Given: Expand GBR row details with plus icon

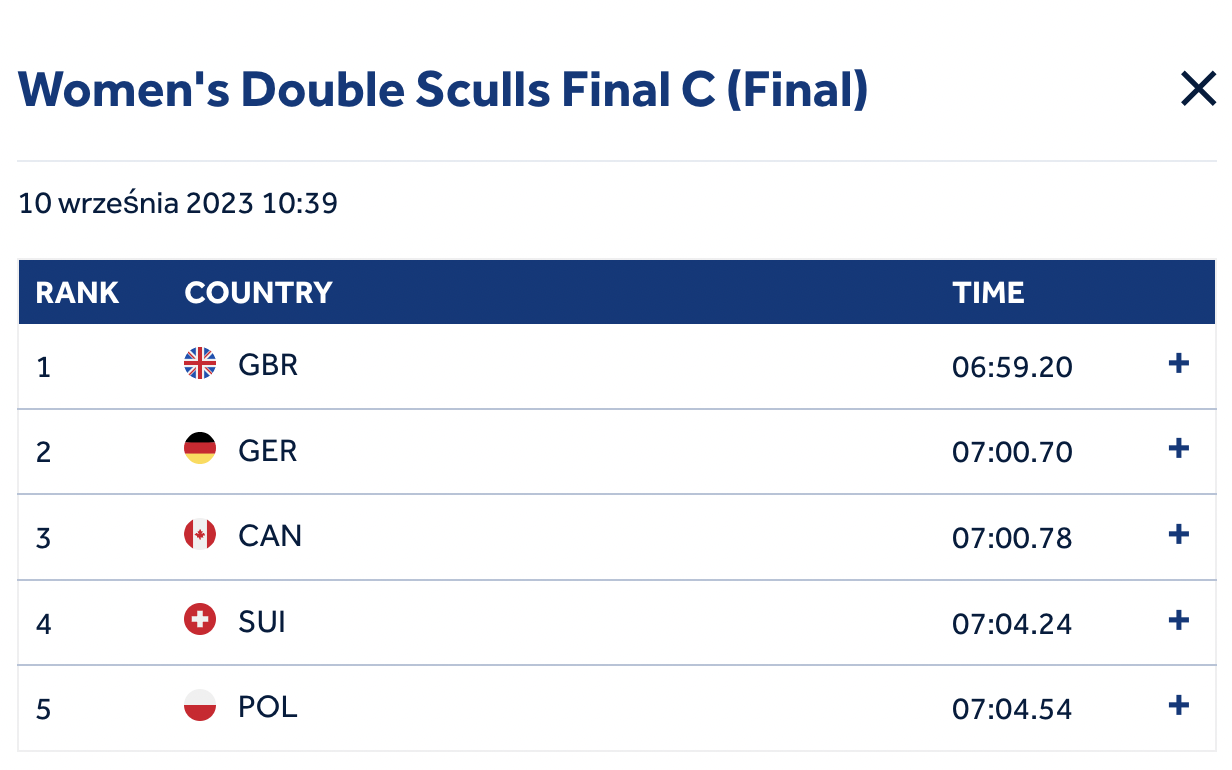Looking at the screenshot, I should [x=1179, y=363].
